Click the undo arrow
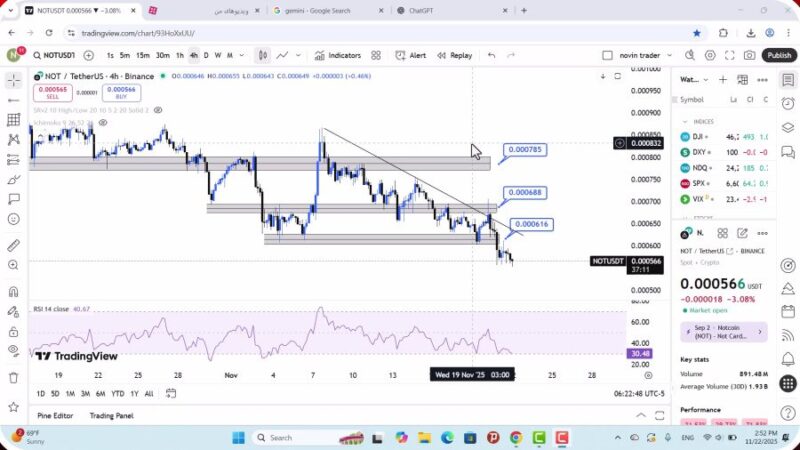The height and width of the screenshot is (450, 800). (491, 55)
